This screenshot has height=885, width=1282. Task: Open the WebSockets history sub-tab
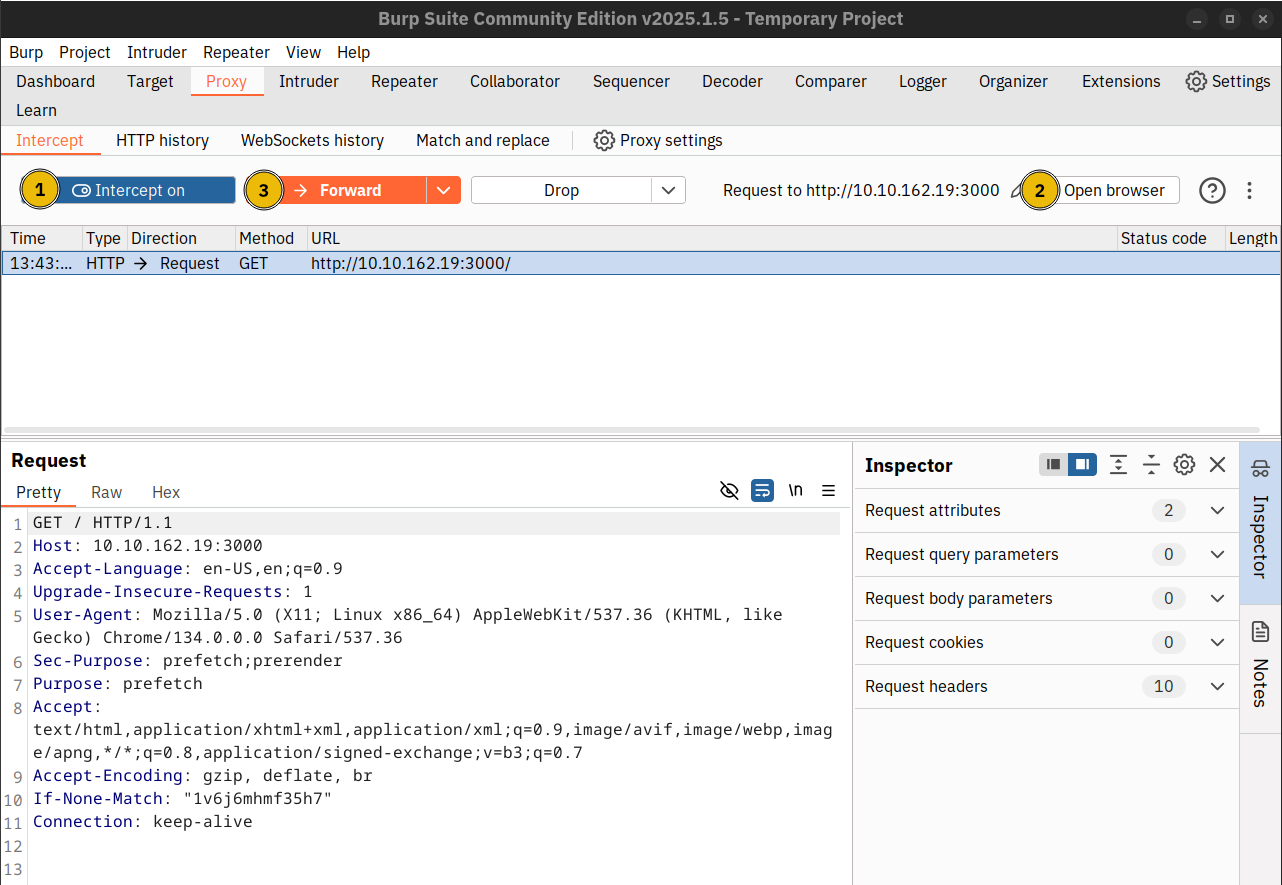(x=312, y=140)
